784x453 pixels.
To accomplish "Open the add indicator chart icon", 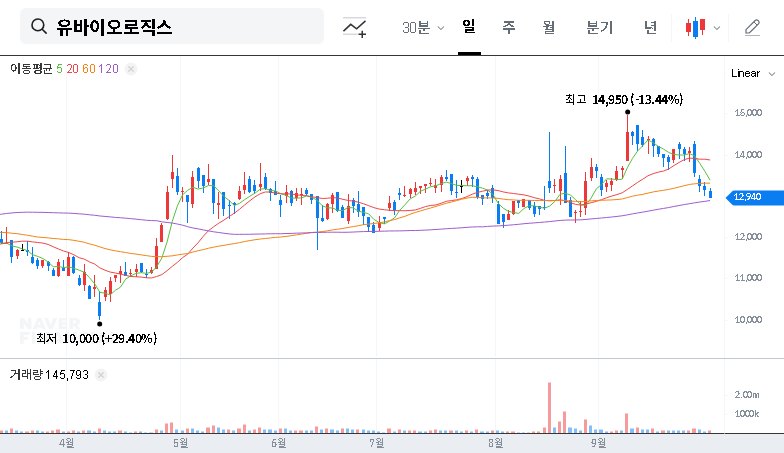I will pyautogui.click(x=354, y=27).
